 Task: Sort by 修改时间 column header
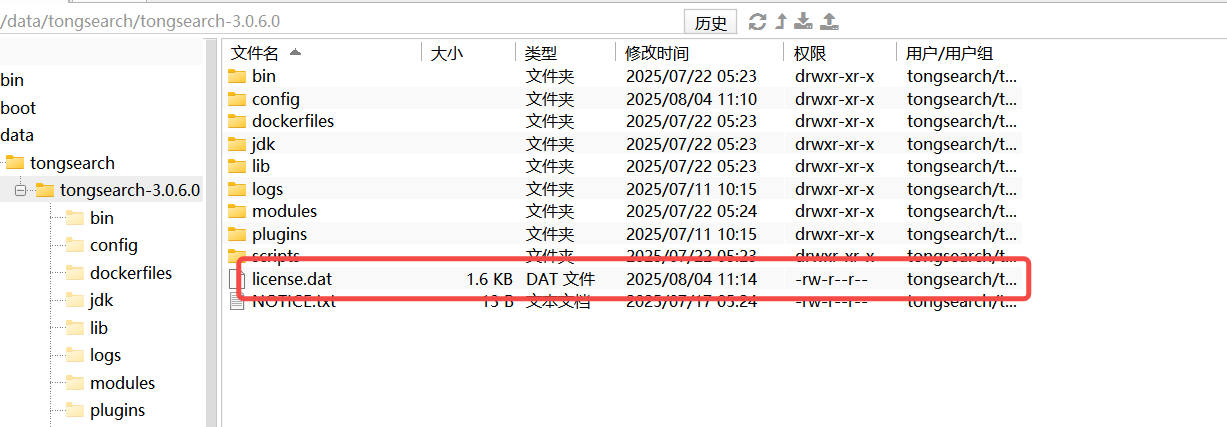657,53
